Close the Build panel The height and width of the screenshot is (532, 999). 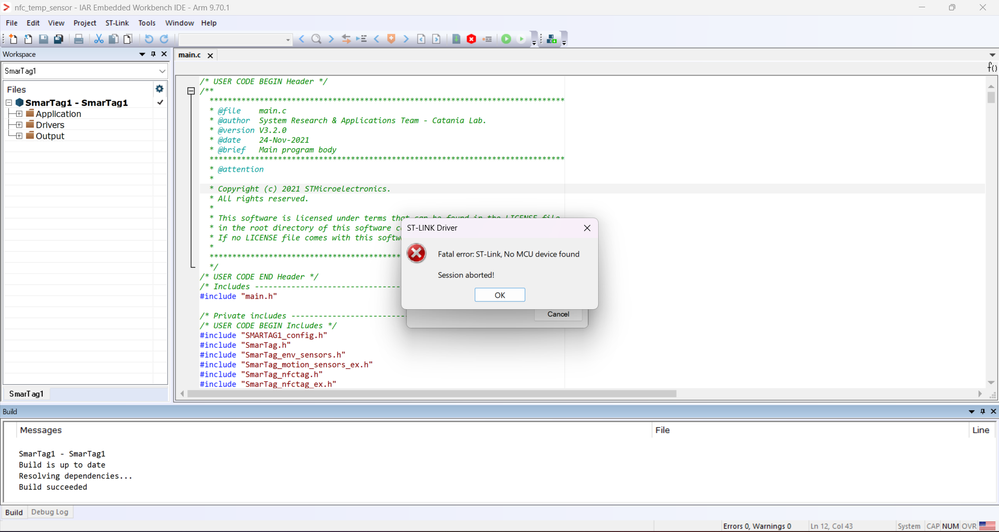[x=993, y=412]
